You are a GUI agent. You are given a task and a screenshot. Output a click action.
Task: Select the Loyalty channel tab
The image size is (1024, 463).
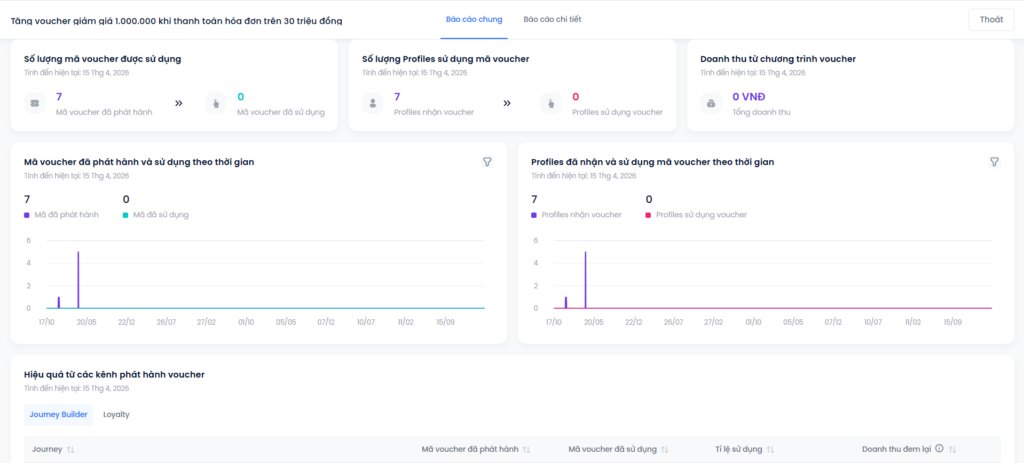click(116, 414)
